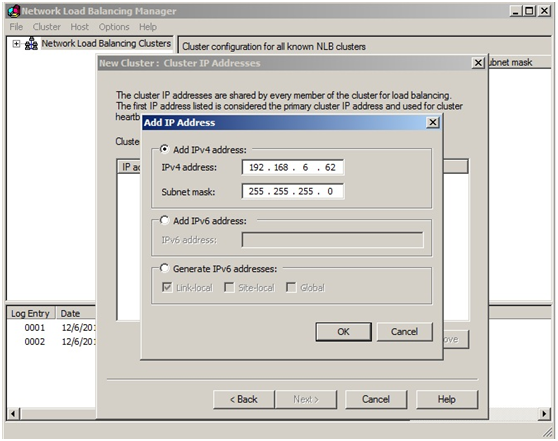Click the Log Entry column header
Viewport: 558px width, 441px height.
tap(31, 313)
